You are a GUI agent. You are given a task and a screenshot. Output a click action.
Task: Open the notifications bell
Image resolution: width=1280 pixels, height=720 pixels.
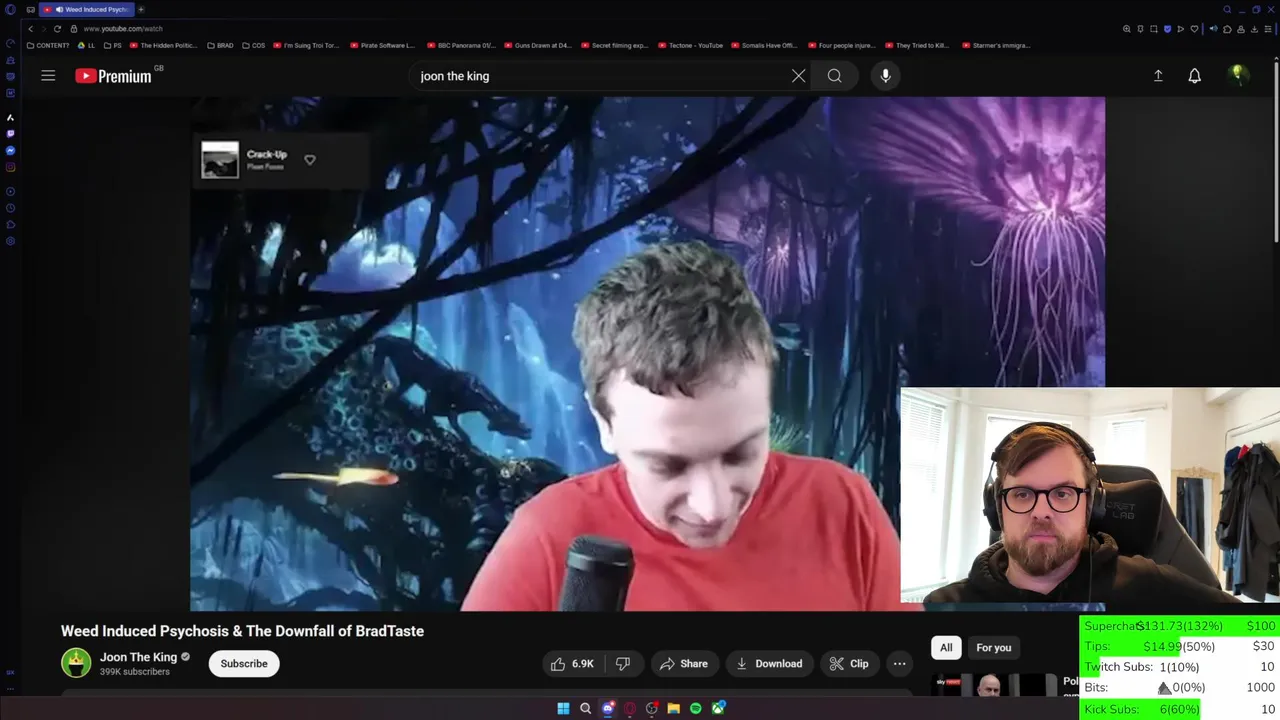pyautogui.click(x=1194, y=76)
